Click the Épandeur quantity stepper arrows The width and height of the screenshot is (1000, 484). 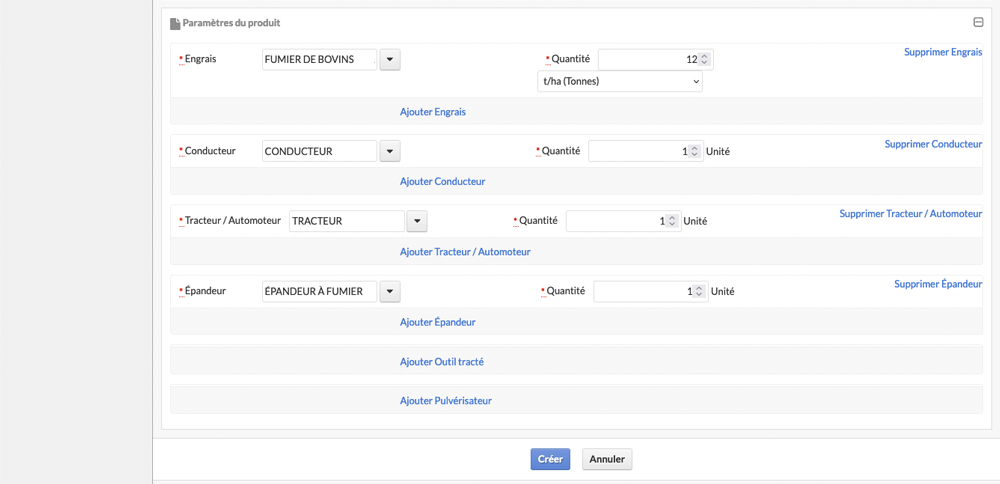699,291
